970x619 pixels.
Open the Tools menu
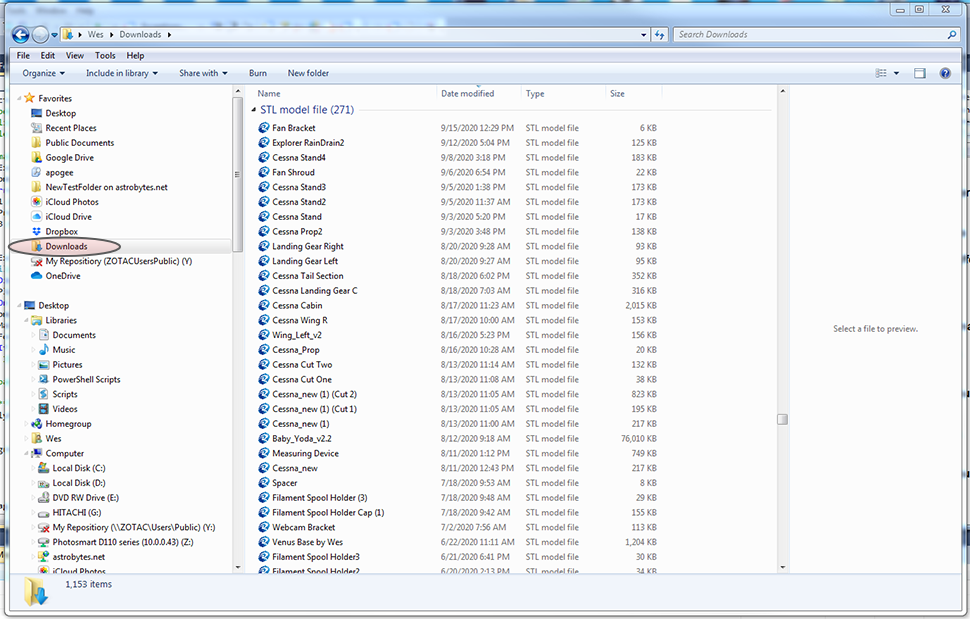pos(105,56)
